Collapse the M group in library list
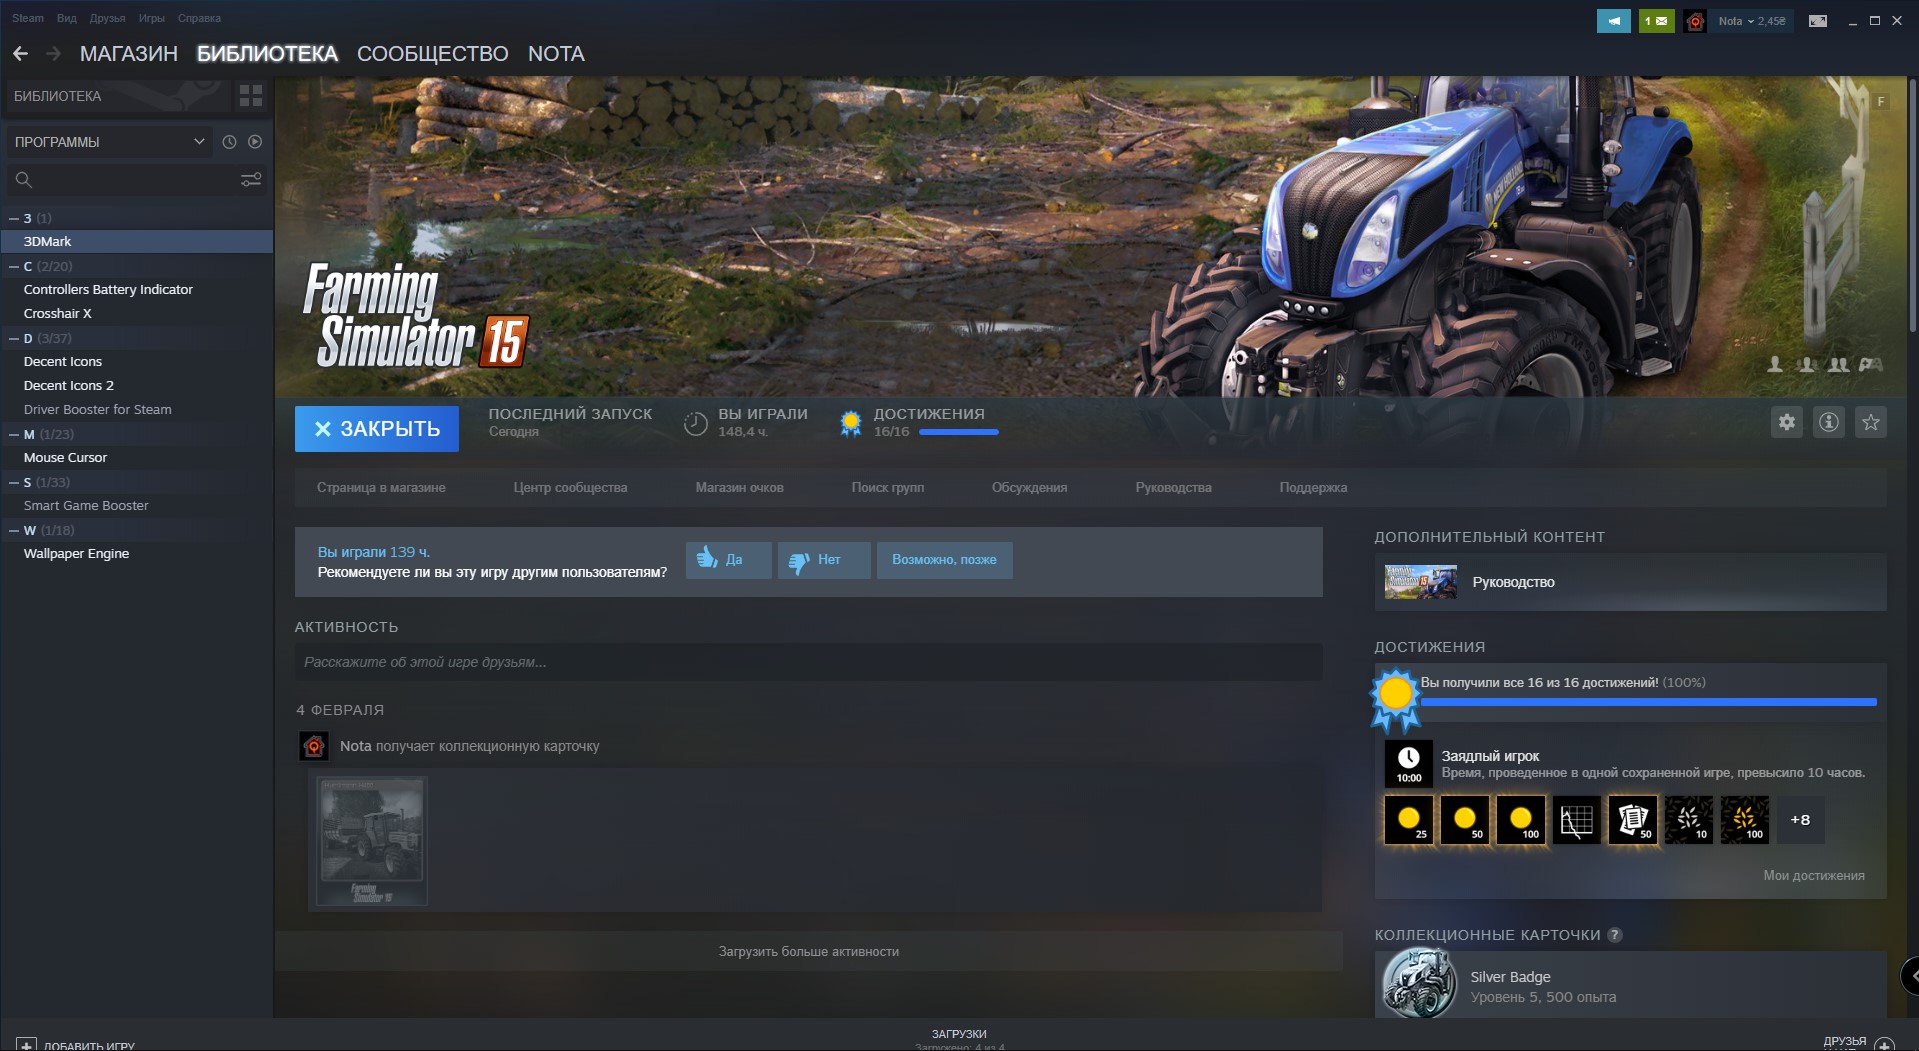This screenshot has width=1919, height=1051. click(x=14, y=434)
